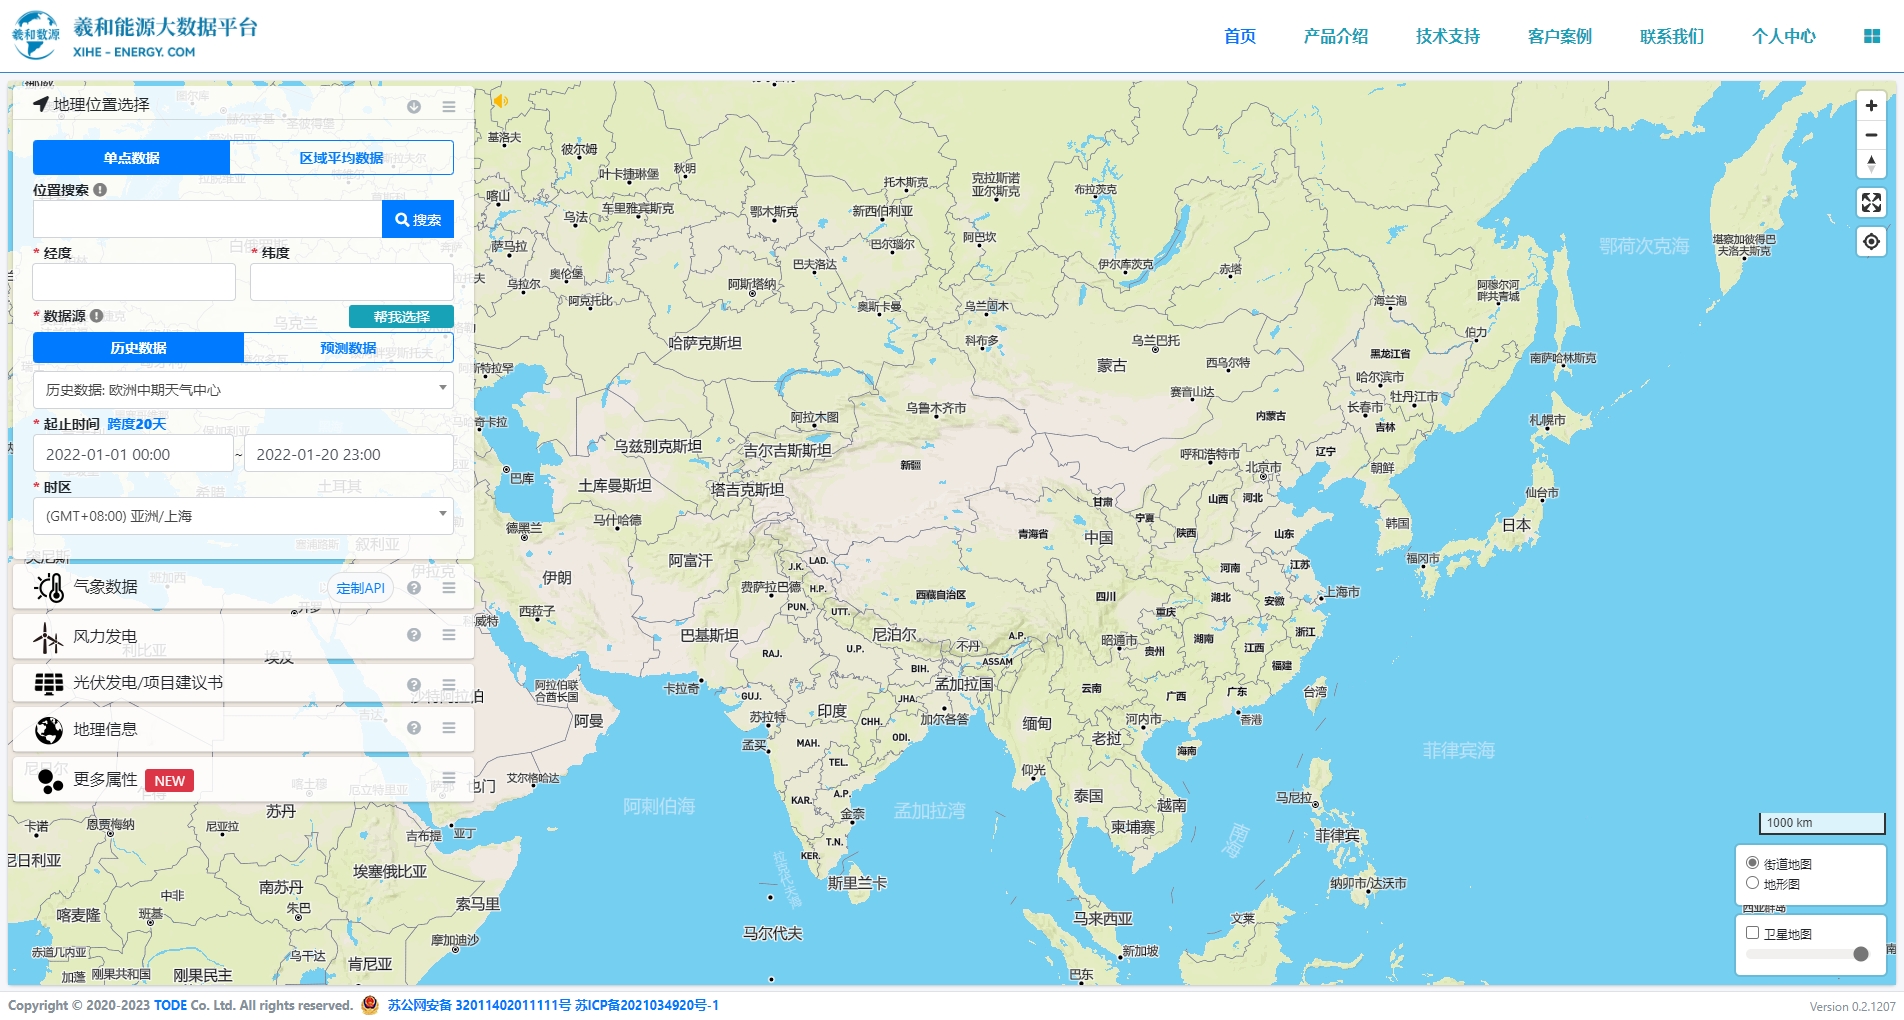This screenshot has width=1904, height=1020.
Task: Open 个人中心 in the top navigation
Action: click(1784, 36)
